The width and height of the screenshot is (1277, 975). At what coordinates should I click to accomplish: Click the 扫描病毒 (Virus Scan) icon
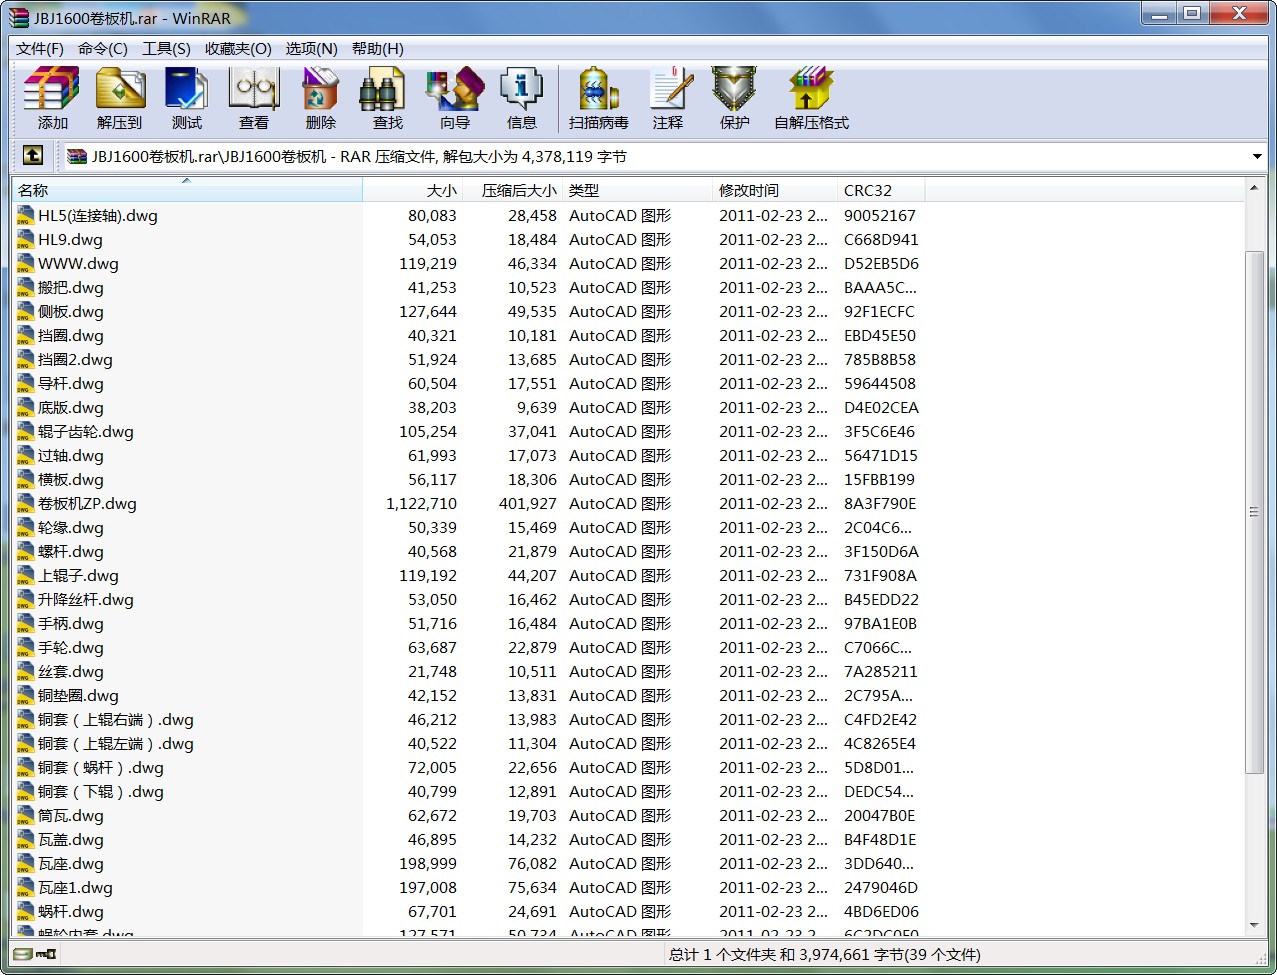[598, 89]
